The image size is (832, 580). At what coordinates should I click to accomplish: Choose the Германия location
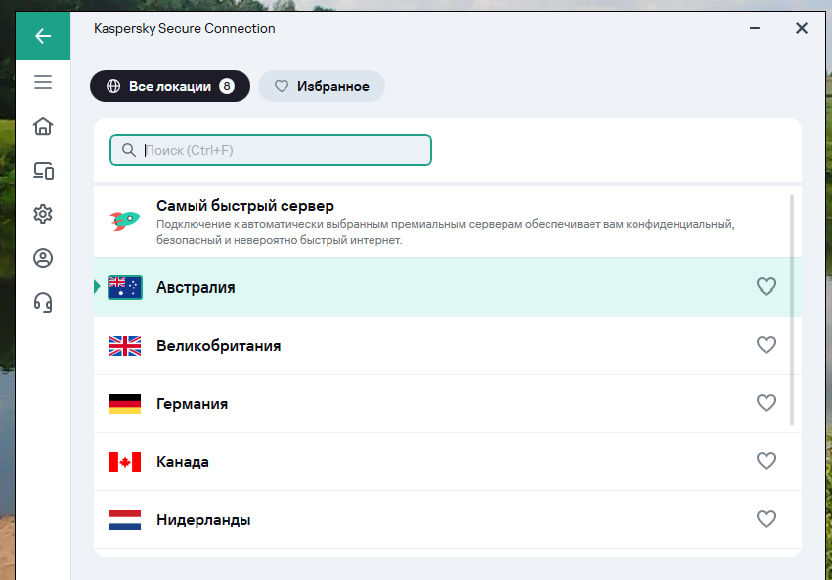[448, 403]
